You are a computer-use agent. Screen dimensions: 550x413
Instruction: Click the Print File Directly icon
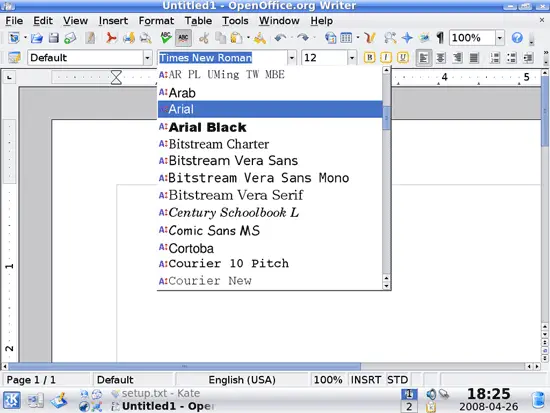click(x=129, y=38)
